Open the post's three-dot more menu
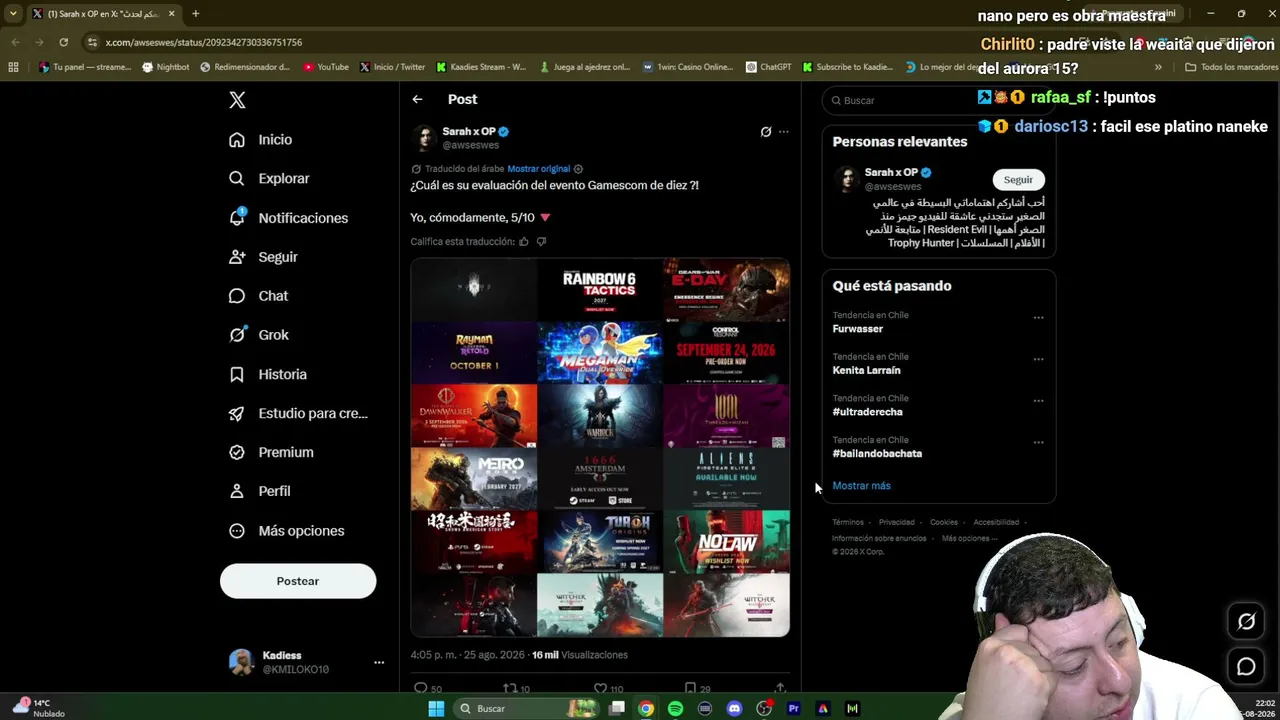 pos(784,132)
